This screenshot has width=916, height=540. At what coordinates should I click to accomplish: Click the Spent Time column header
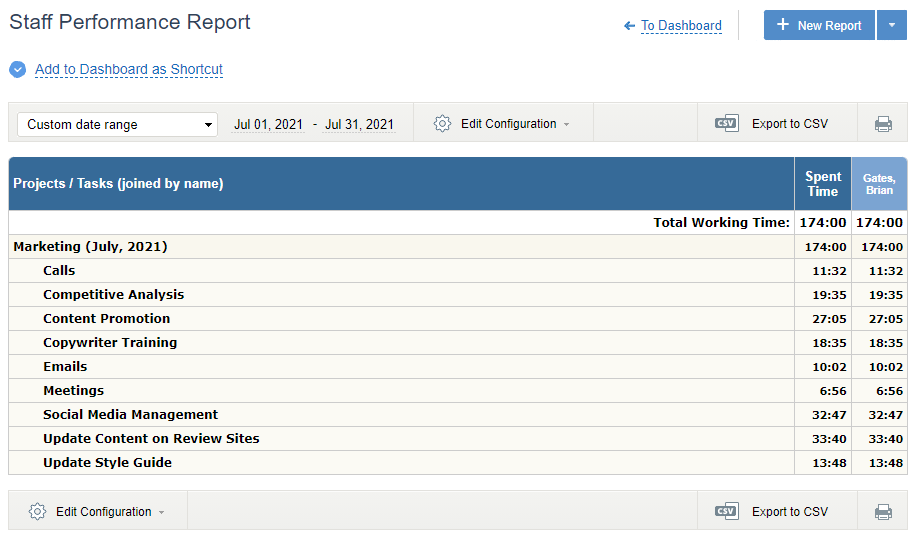823,184
